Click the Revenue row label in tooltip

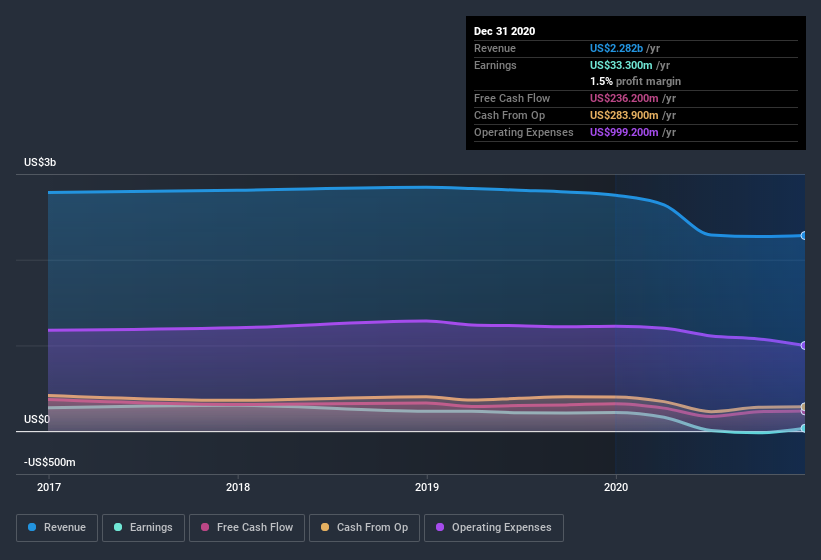495,48
